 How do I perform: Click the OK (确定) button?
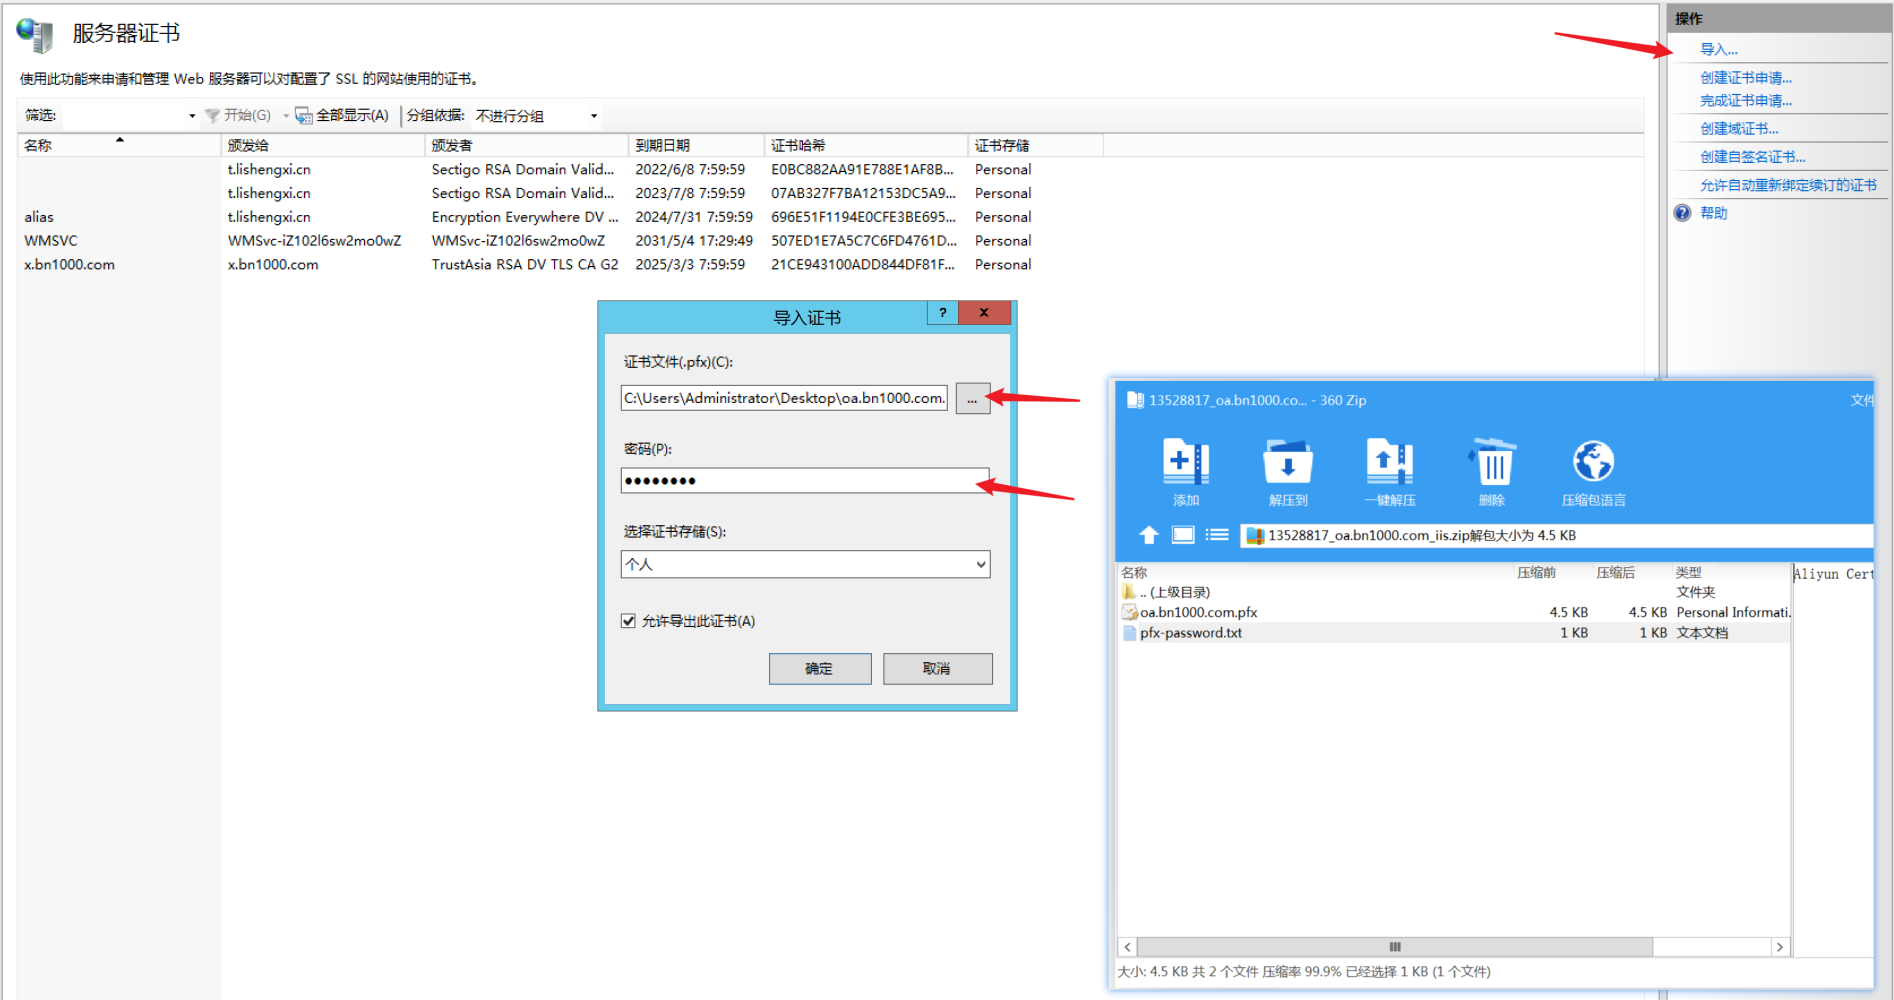[820, 669]
